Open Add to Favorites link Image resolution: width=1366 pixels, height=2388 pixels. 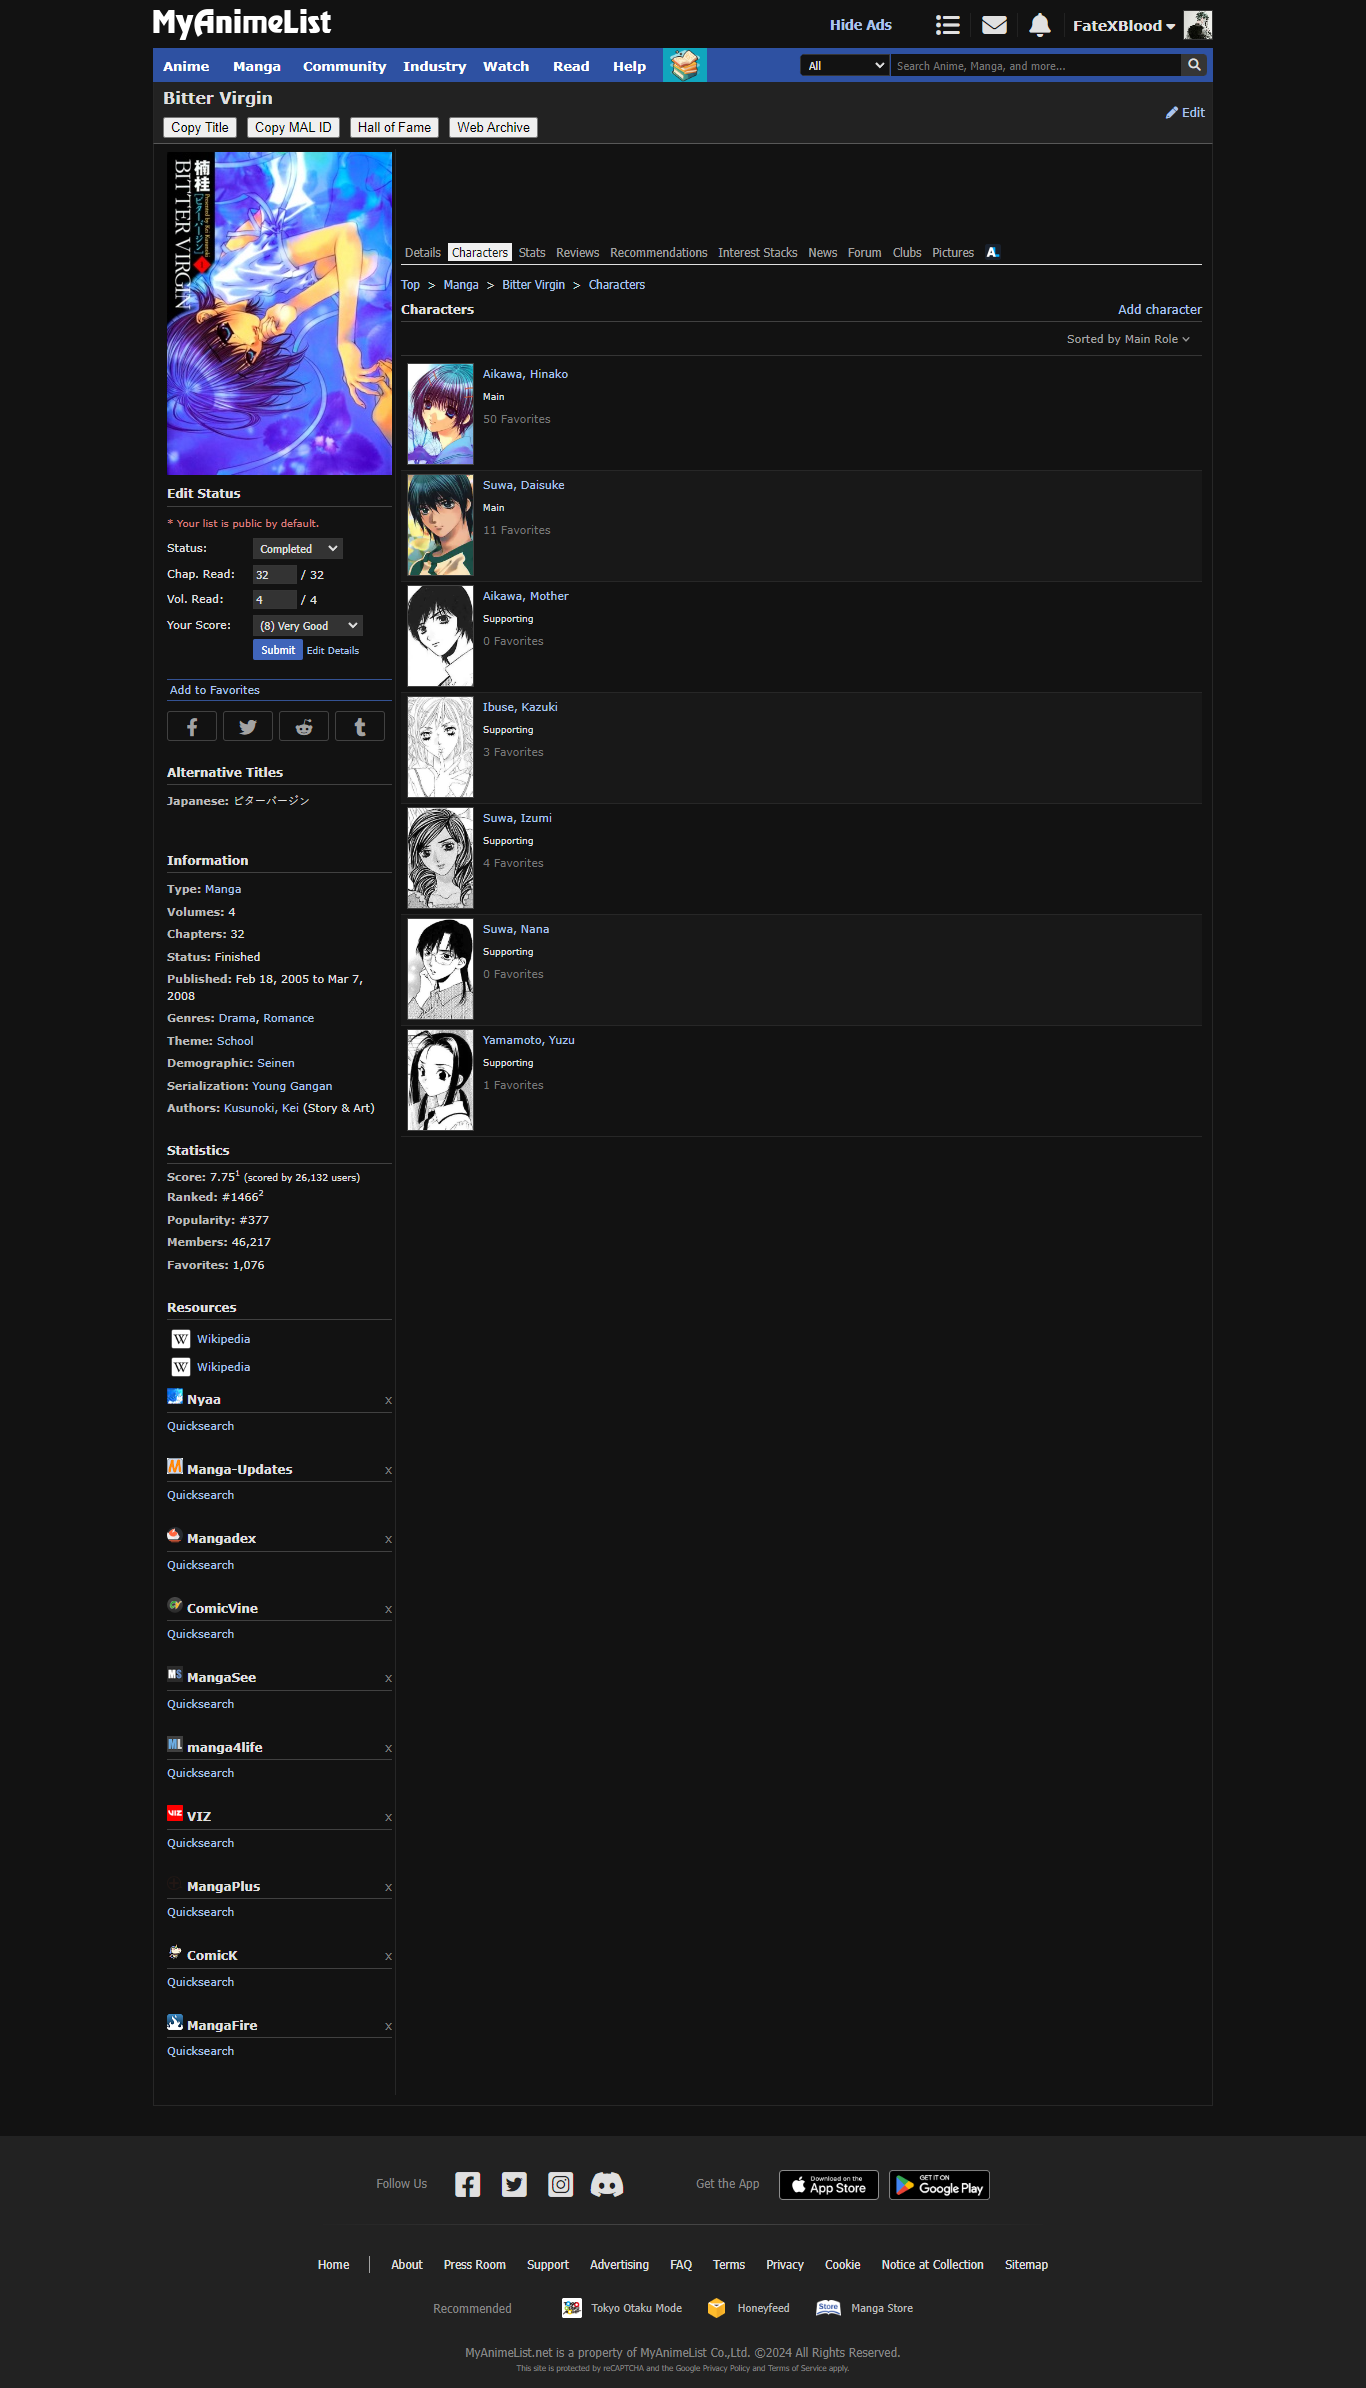[215, 690]
